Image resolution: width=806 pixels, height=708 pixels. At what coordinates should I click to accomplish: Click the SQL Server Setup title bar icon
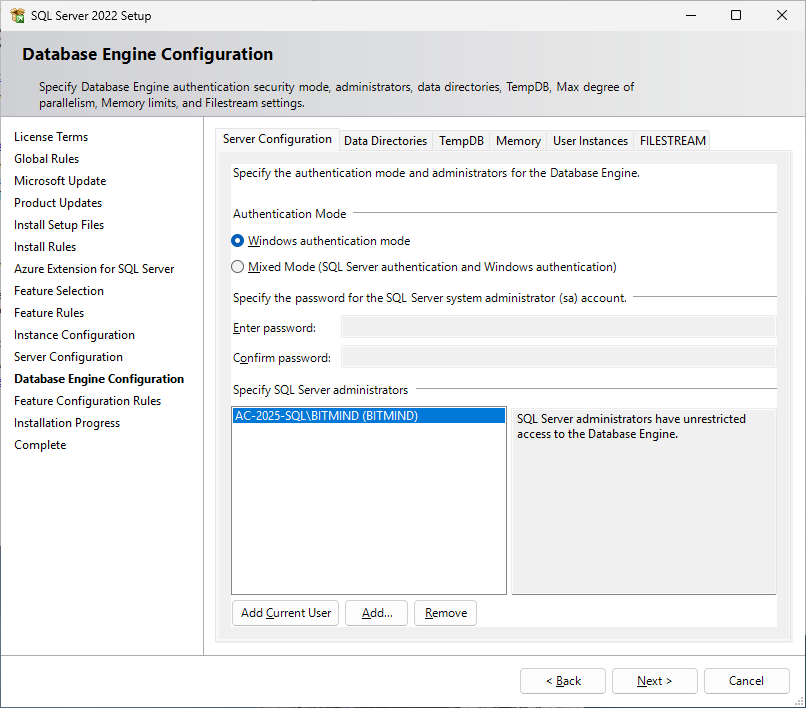[x=17, y=16]
